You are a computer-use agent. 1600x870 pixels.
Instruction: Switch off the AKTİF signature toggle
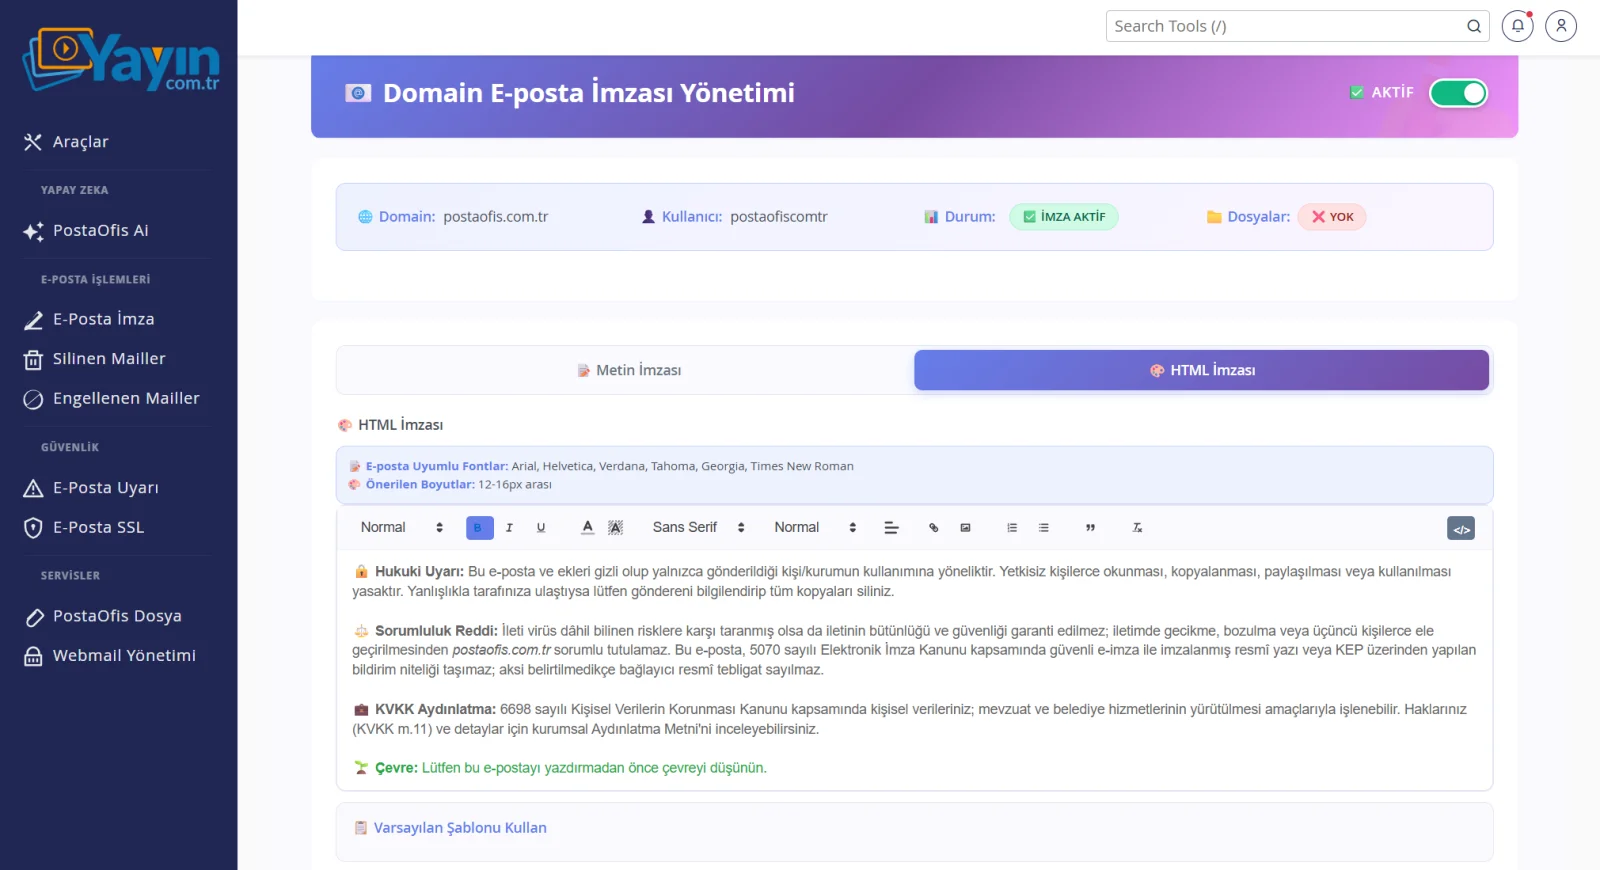pos(1458,93)
